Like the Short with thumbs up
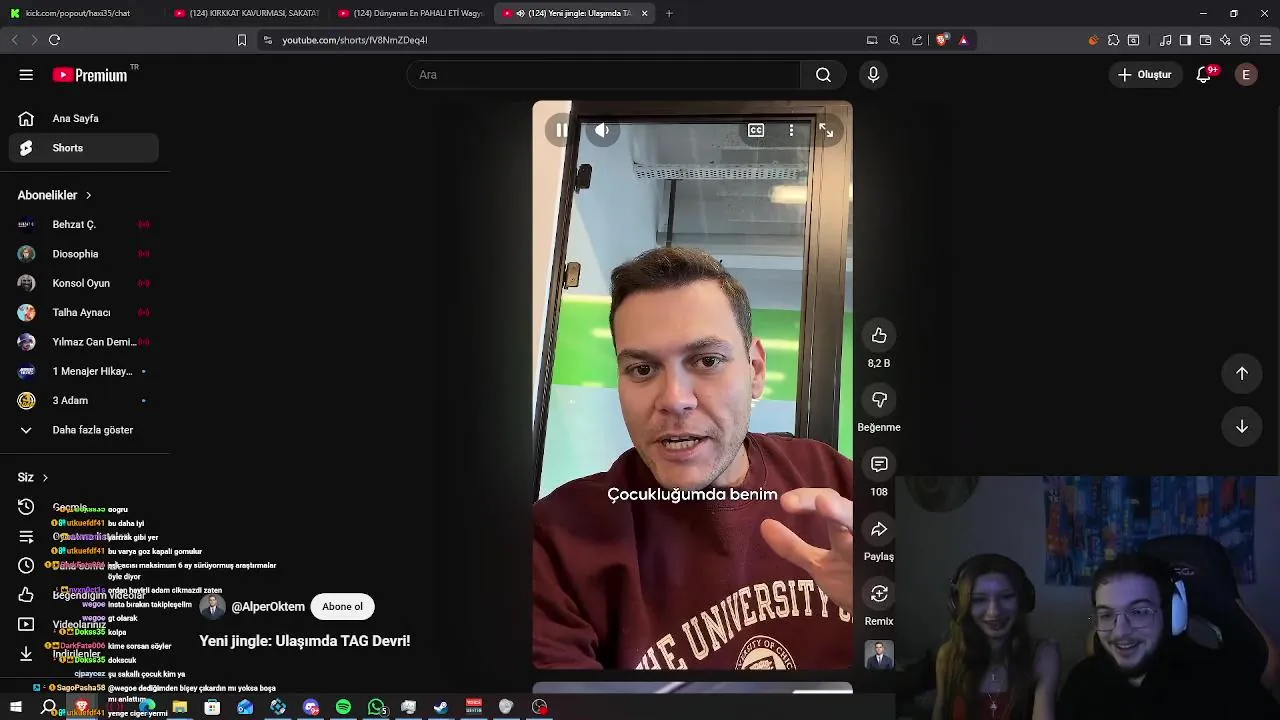 [879, 336]
